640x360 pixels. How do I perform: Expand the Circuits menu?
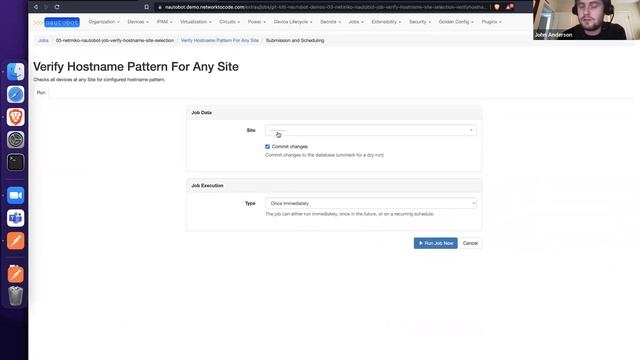pyautogui.click(x=229, y=22)
